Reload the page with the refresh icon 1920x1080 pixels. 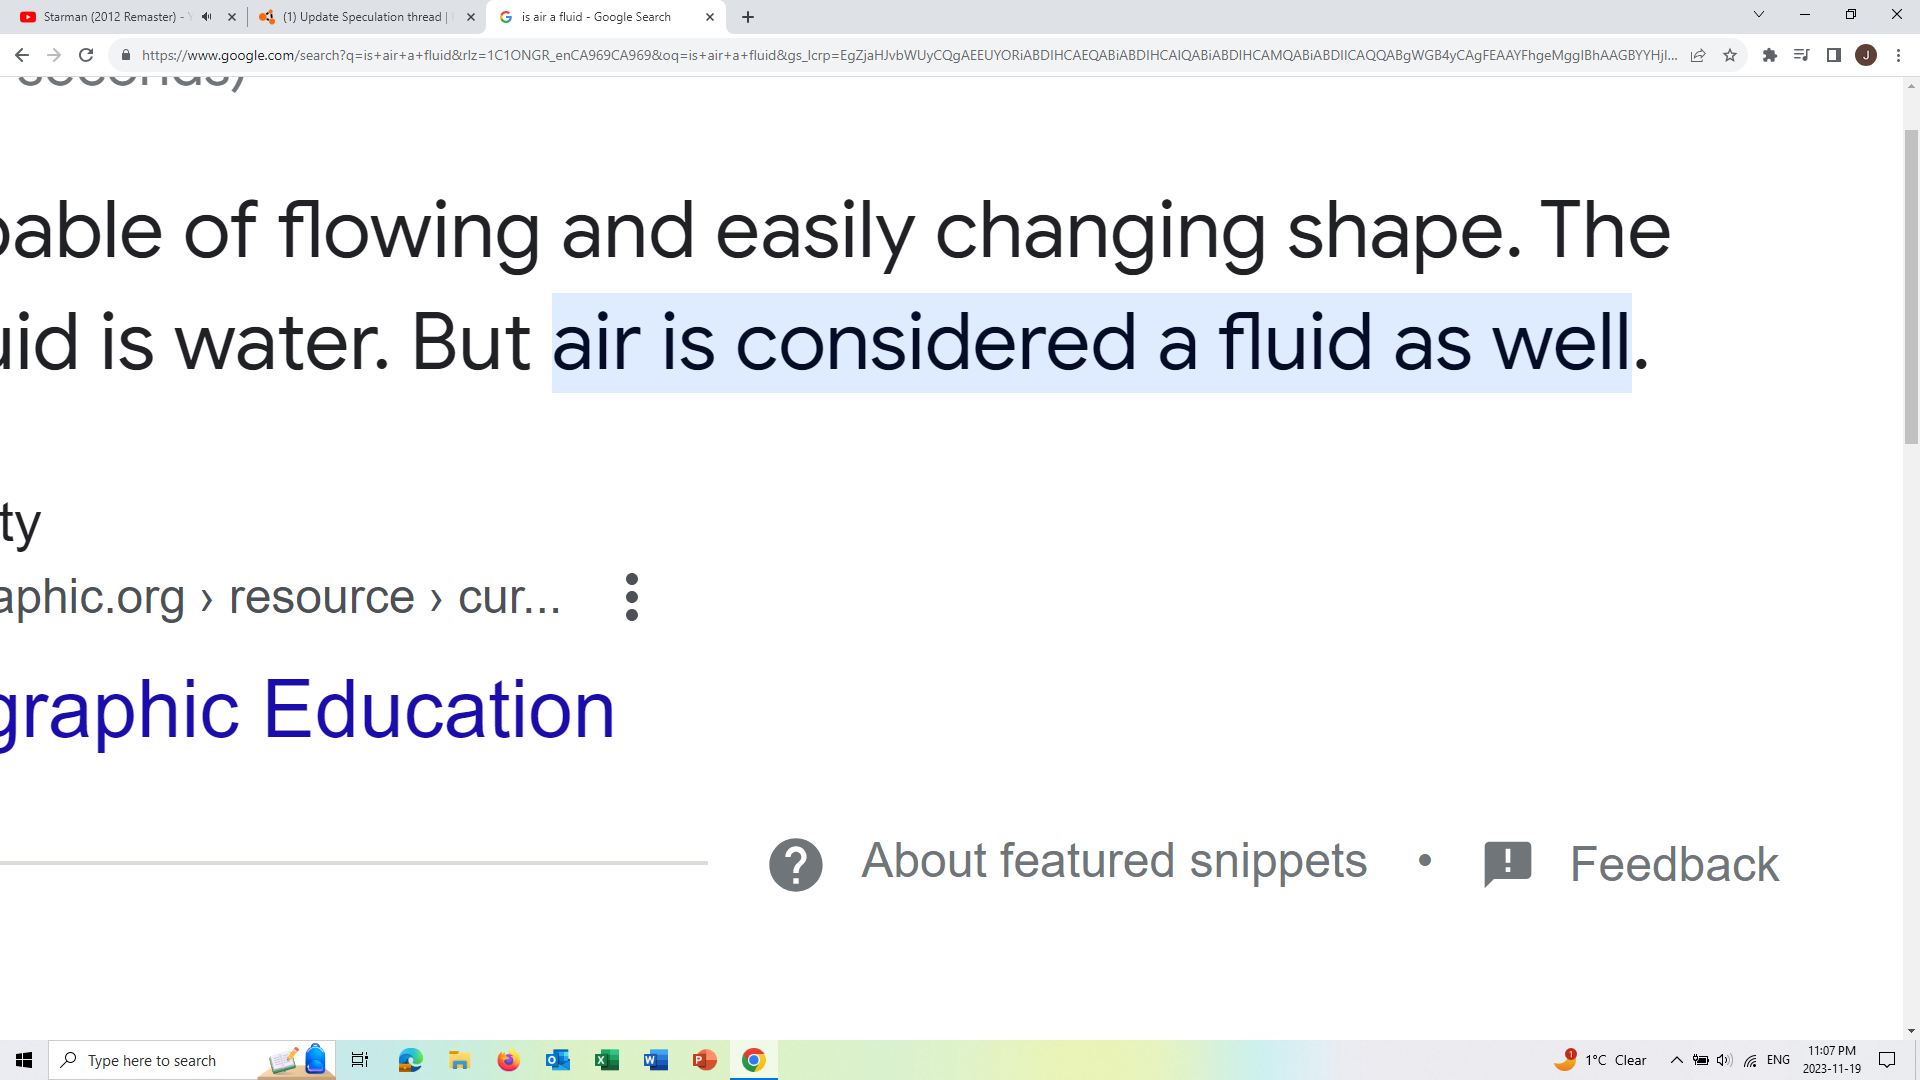coord(86,55)
